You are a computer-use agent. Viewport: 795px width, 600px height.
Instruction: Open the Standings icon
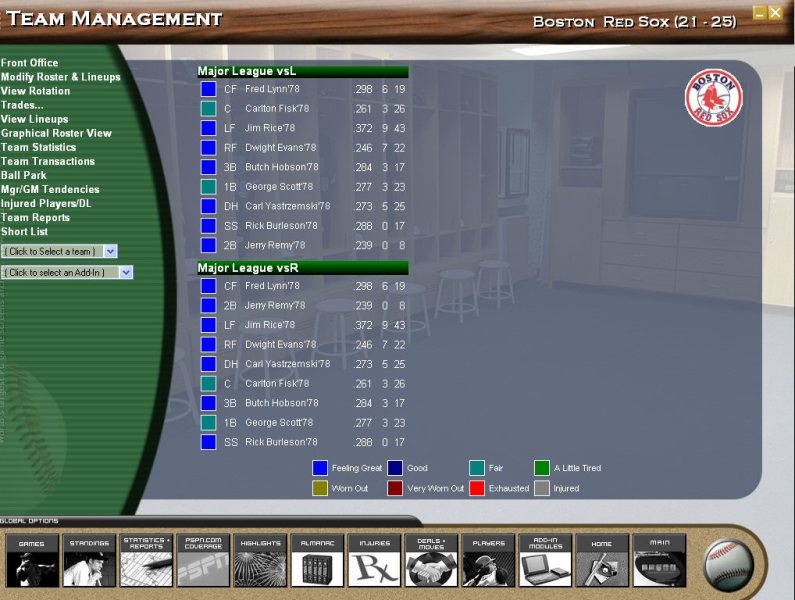pos(89,562)
